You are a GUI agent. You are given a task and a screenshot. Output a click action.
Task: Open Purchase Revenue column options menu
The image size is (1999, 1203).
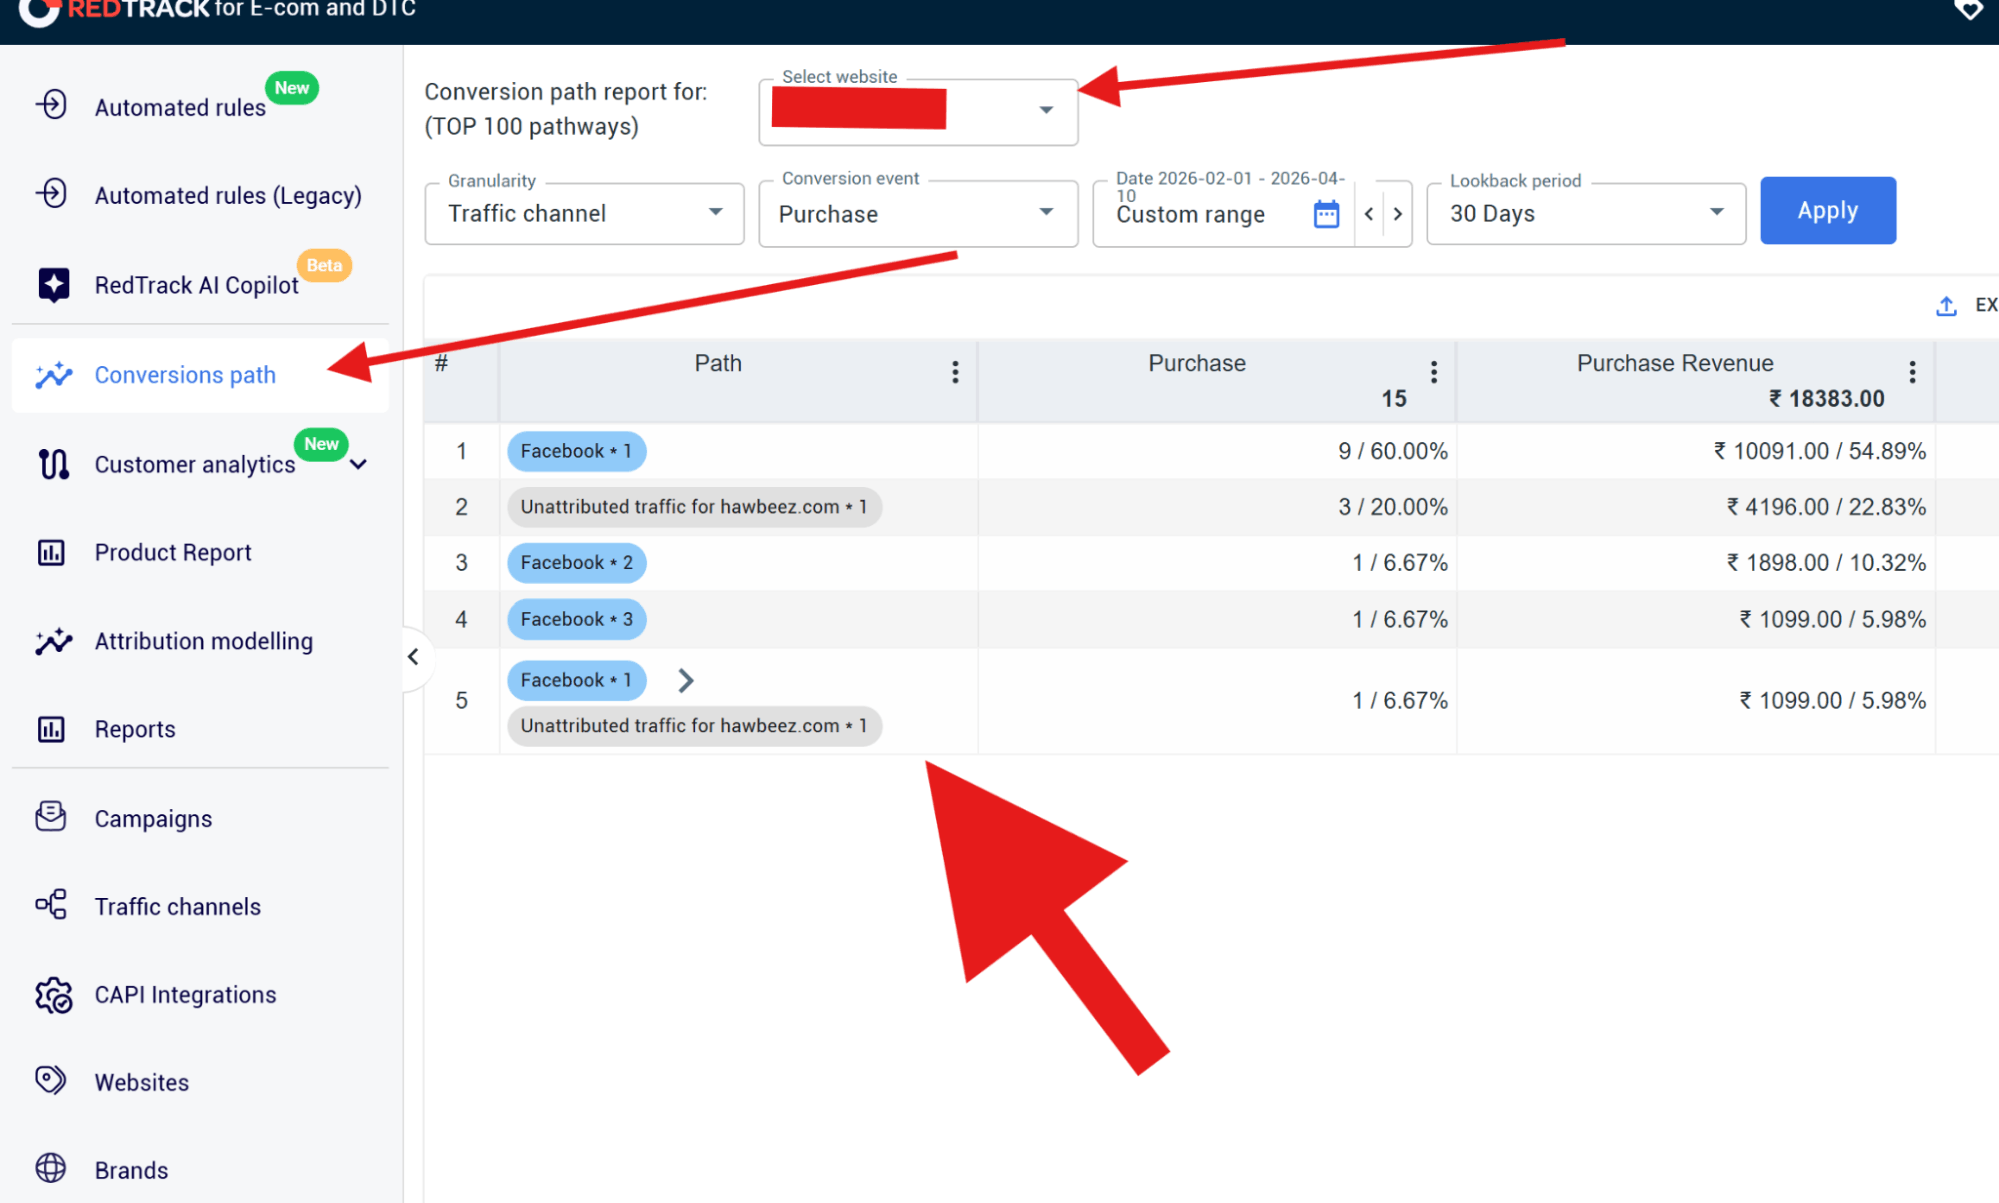click(x=1912, y=372)
